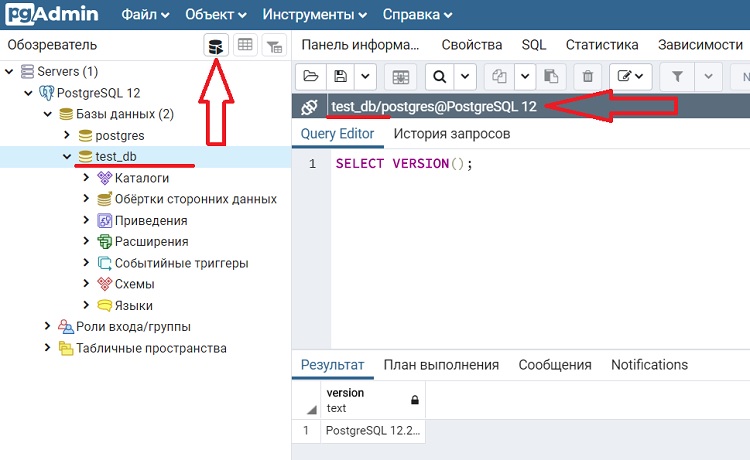Click the Open File folder icon

[311, 76]
